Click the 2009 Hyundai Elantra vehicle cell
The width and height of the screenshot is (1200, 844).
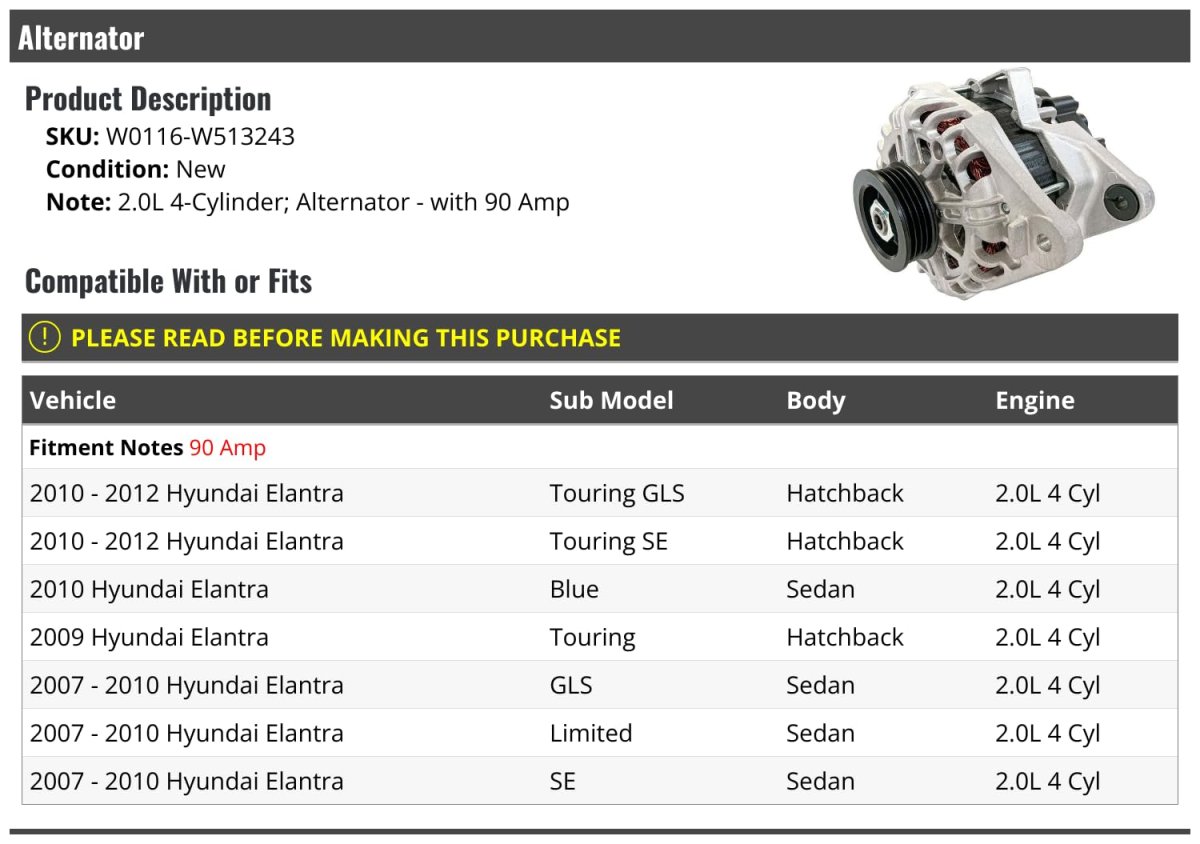149,637
